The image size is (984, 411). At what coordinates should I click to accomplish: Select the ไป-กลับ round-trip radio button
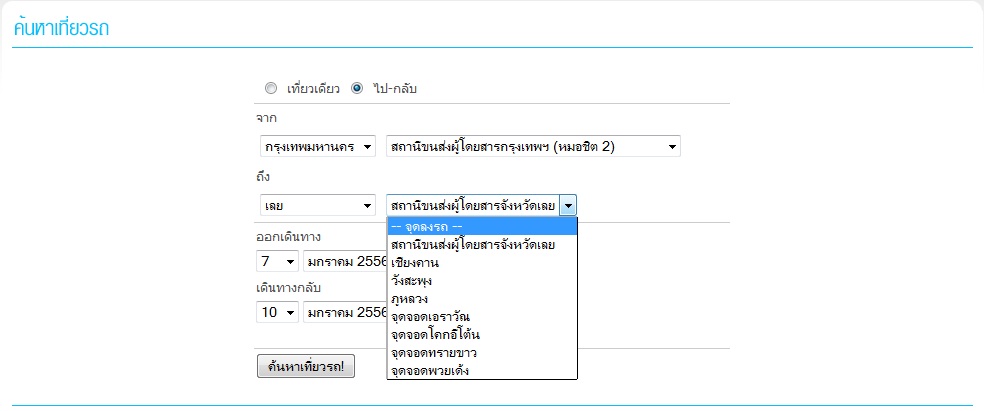click(x=357, y=88)
